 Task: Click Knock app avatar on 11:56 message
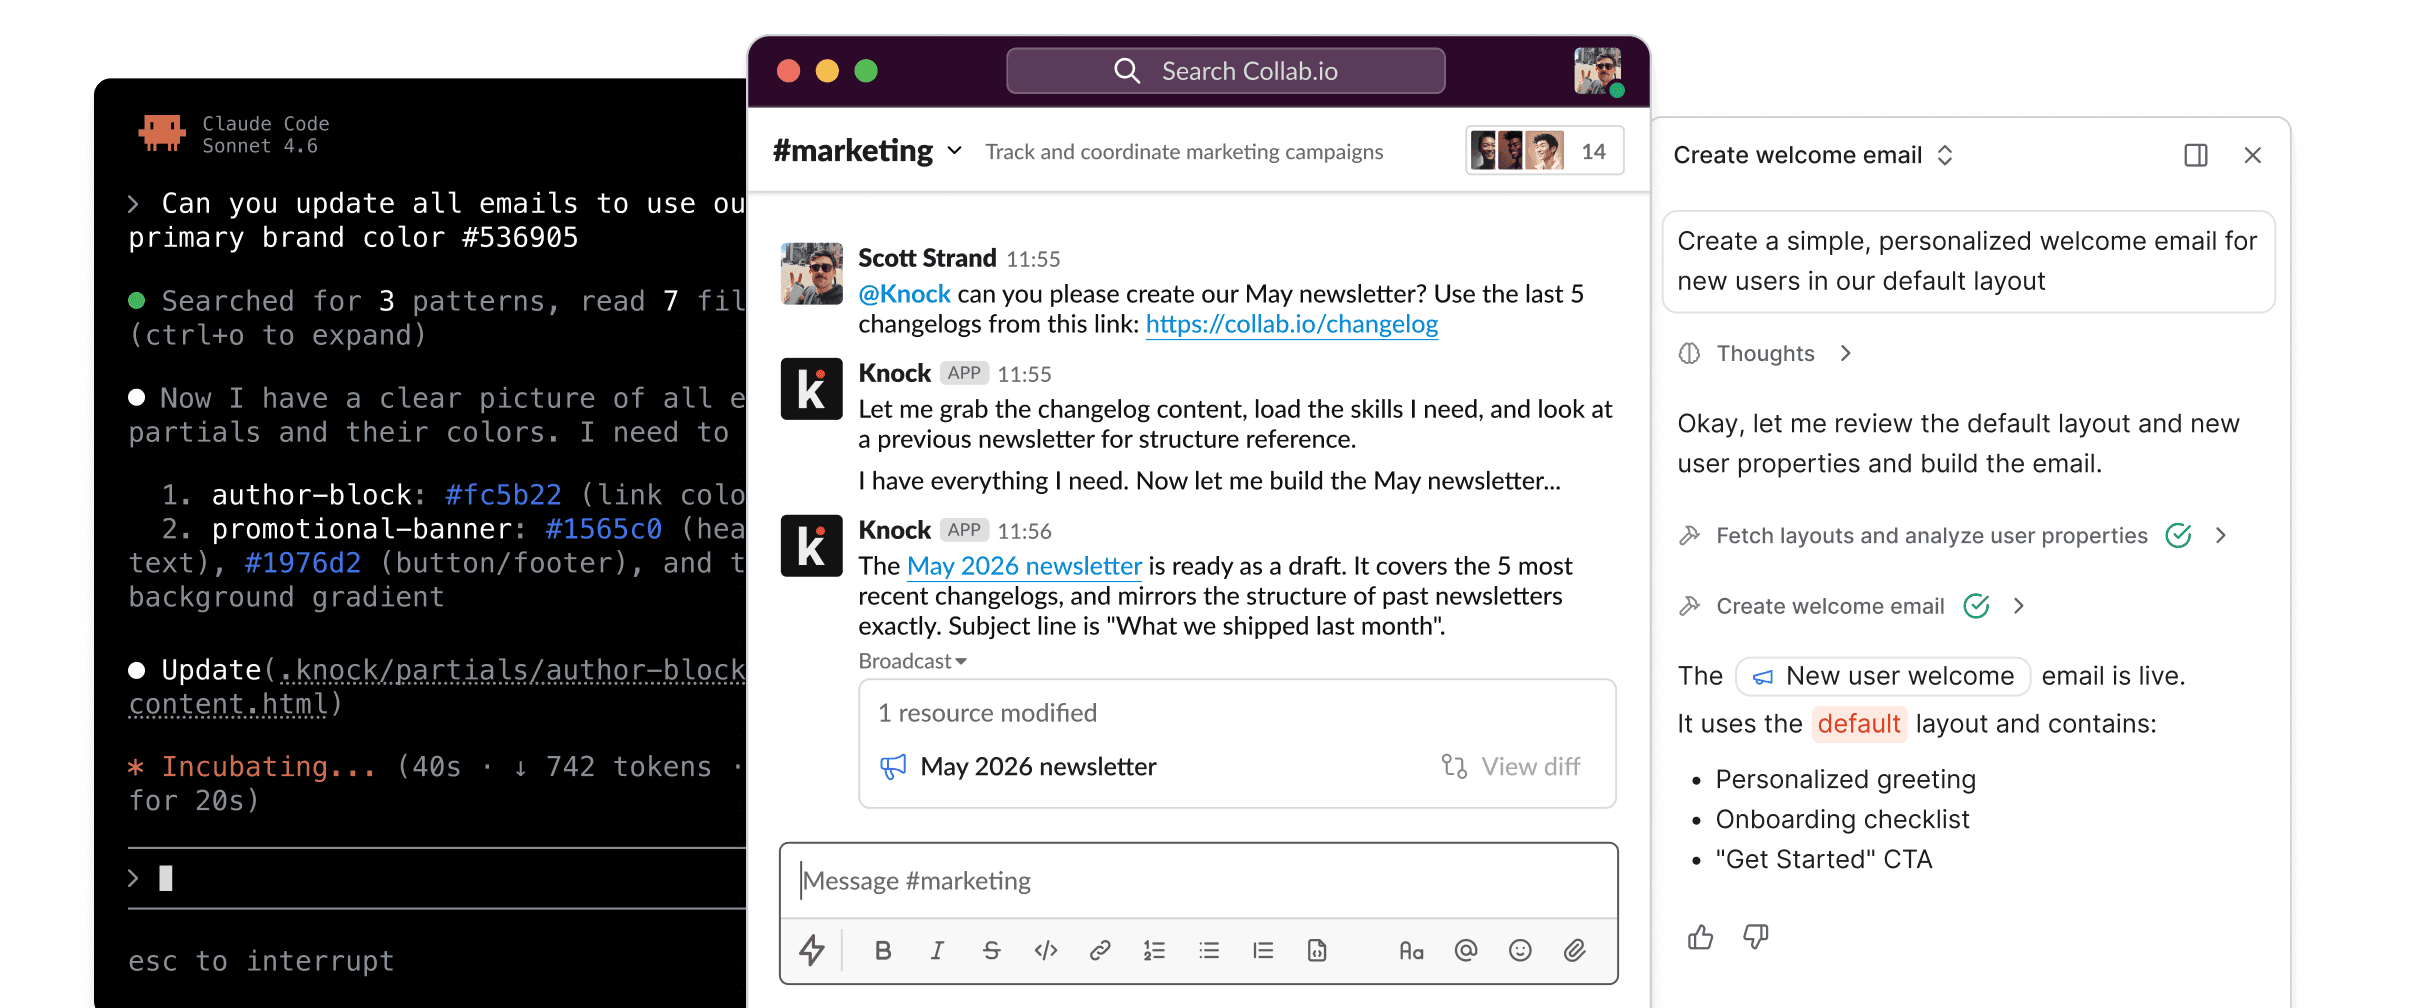(811, 546)
